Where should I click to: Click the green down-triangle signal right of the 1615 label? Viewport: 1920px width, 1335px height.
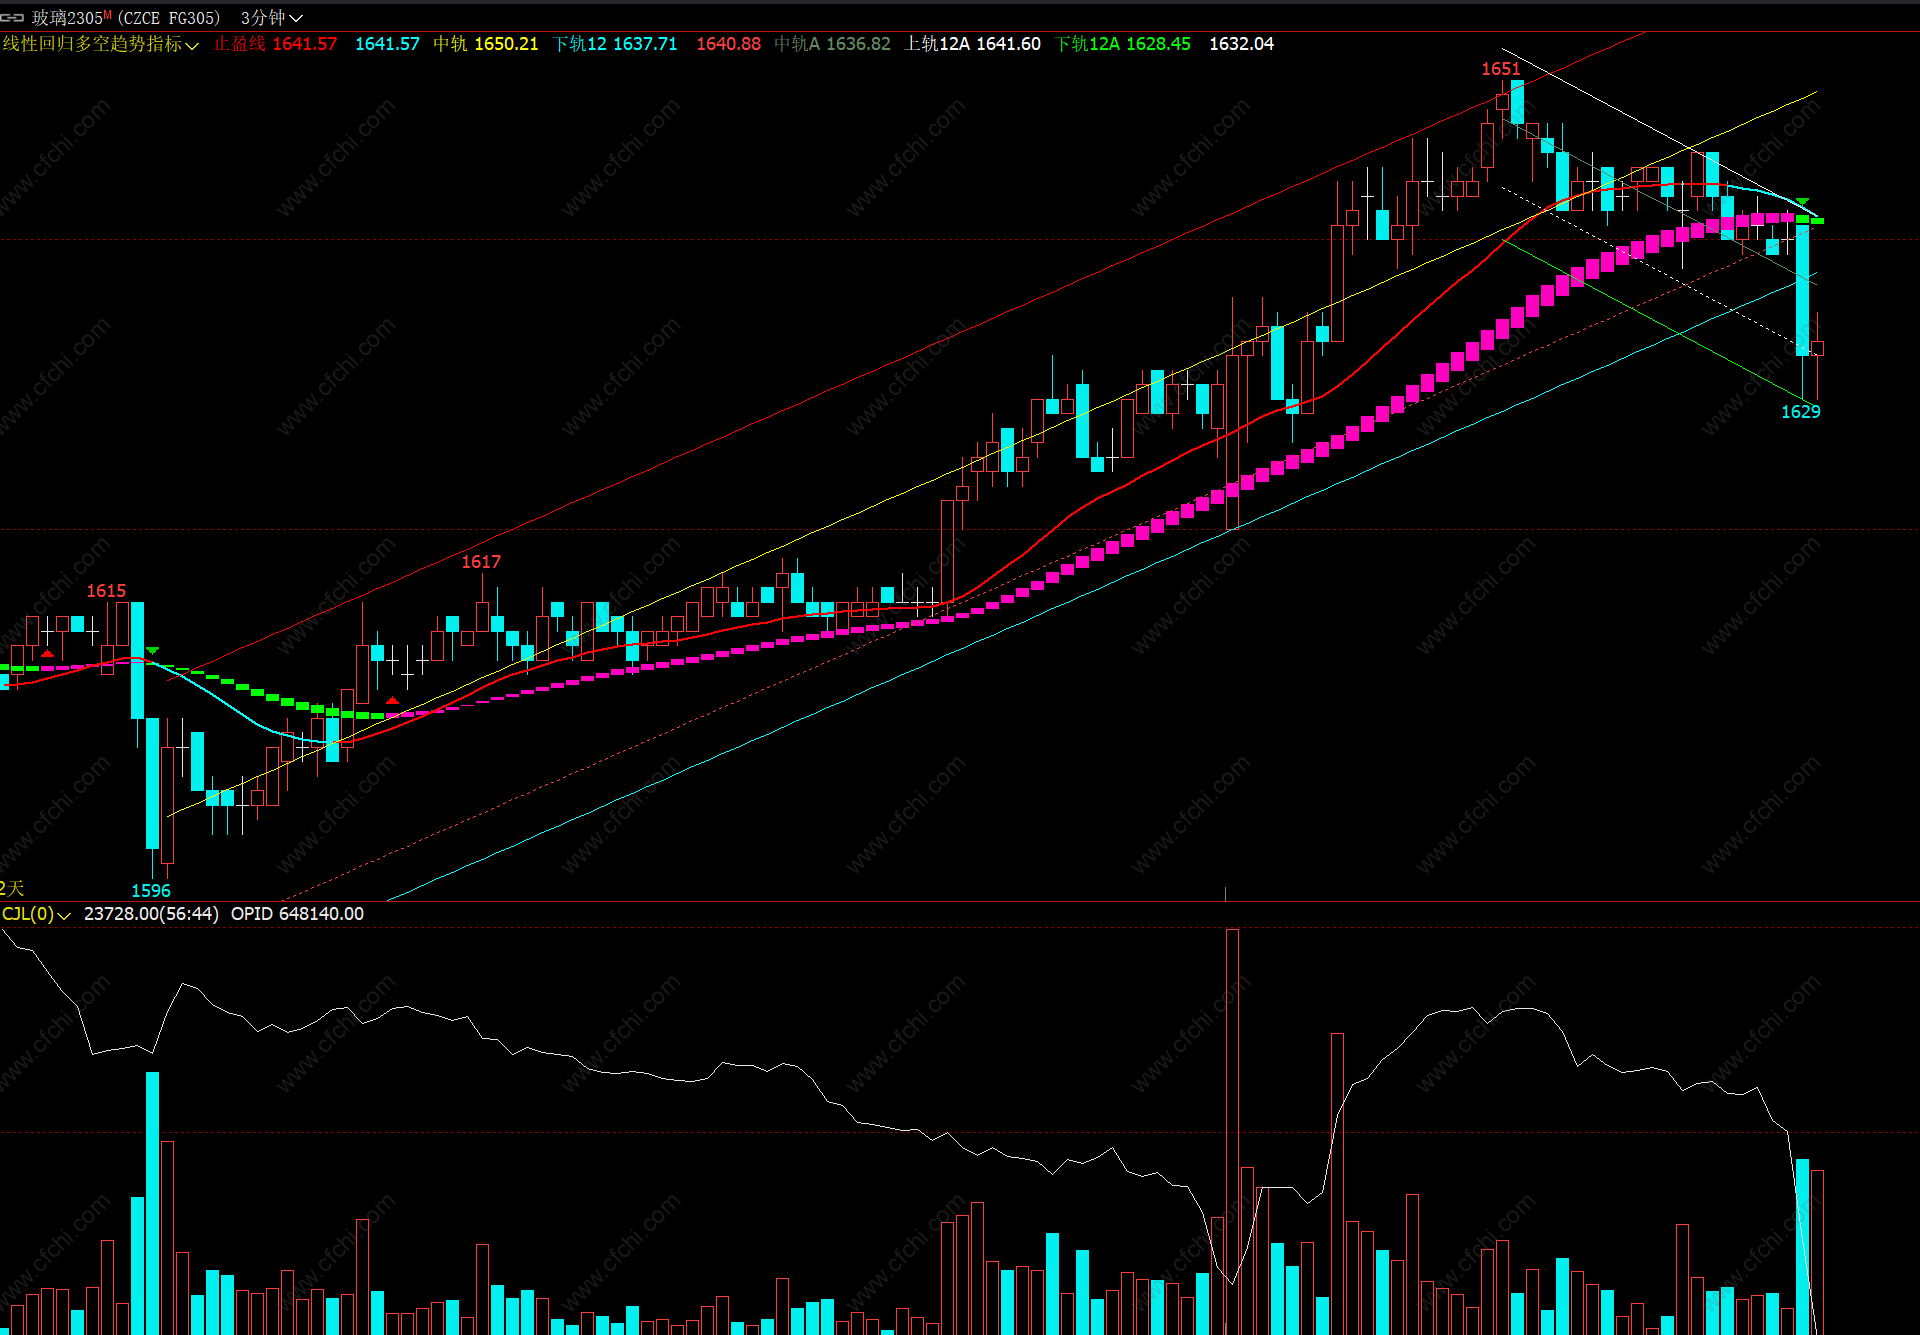152,651
